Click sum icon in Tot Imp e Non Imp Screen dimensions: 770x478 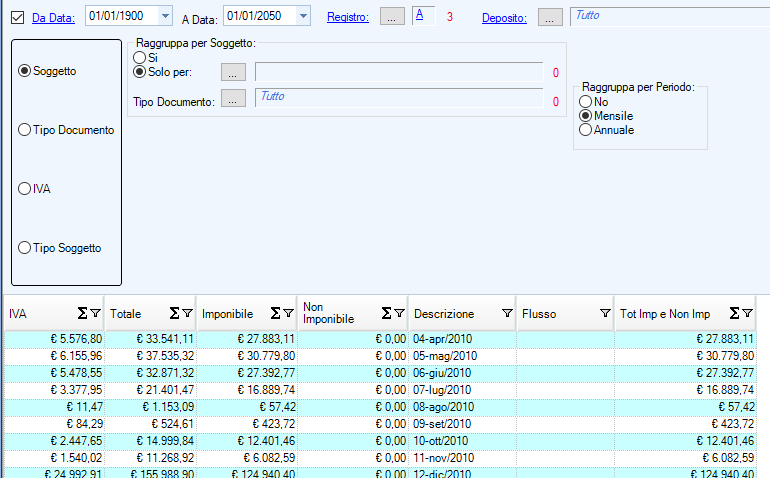[x=735, y=313]
